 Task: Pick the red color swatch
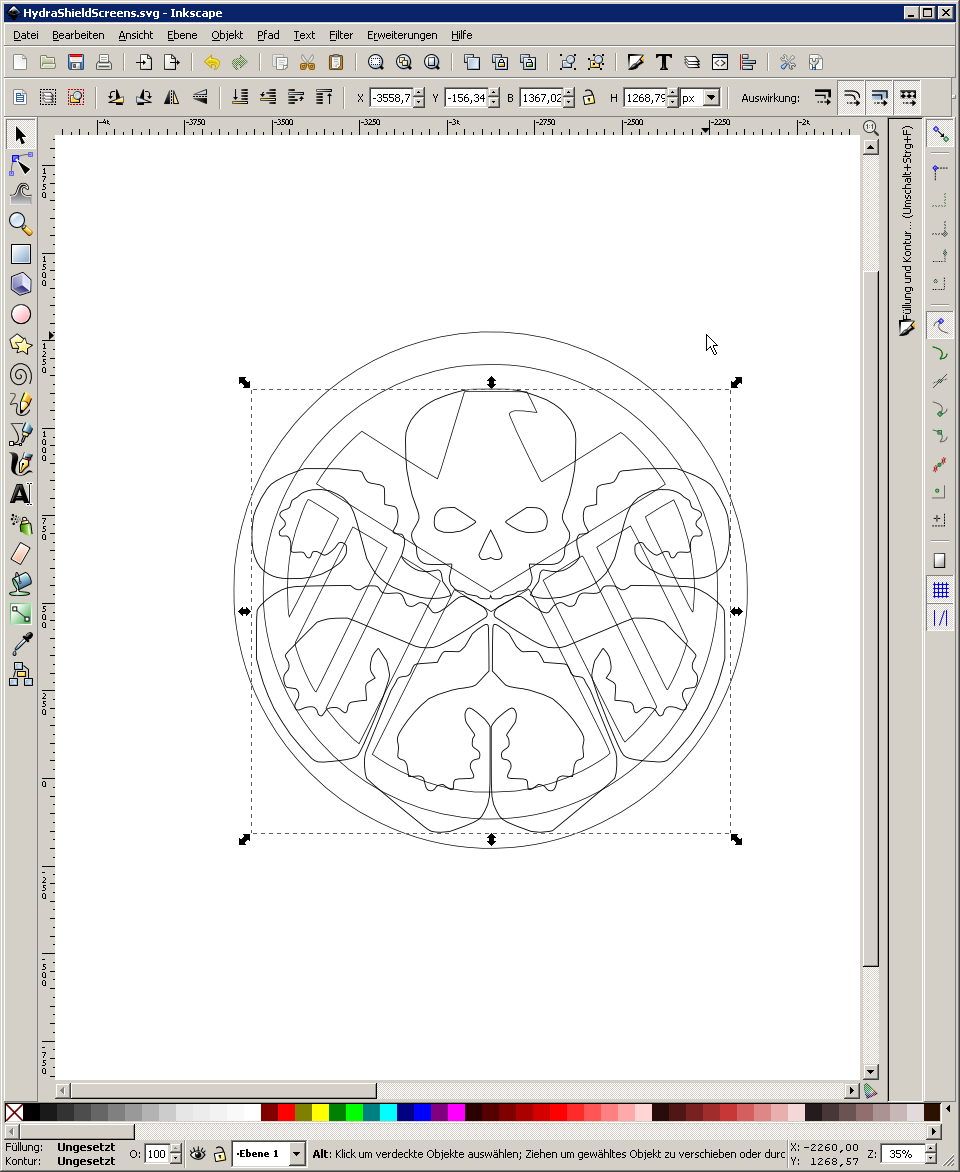pos(286,1112)
